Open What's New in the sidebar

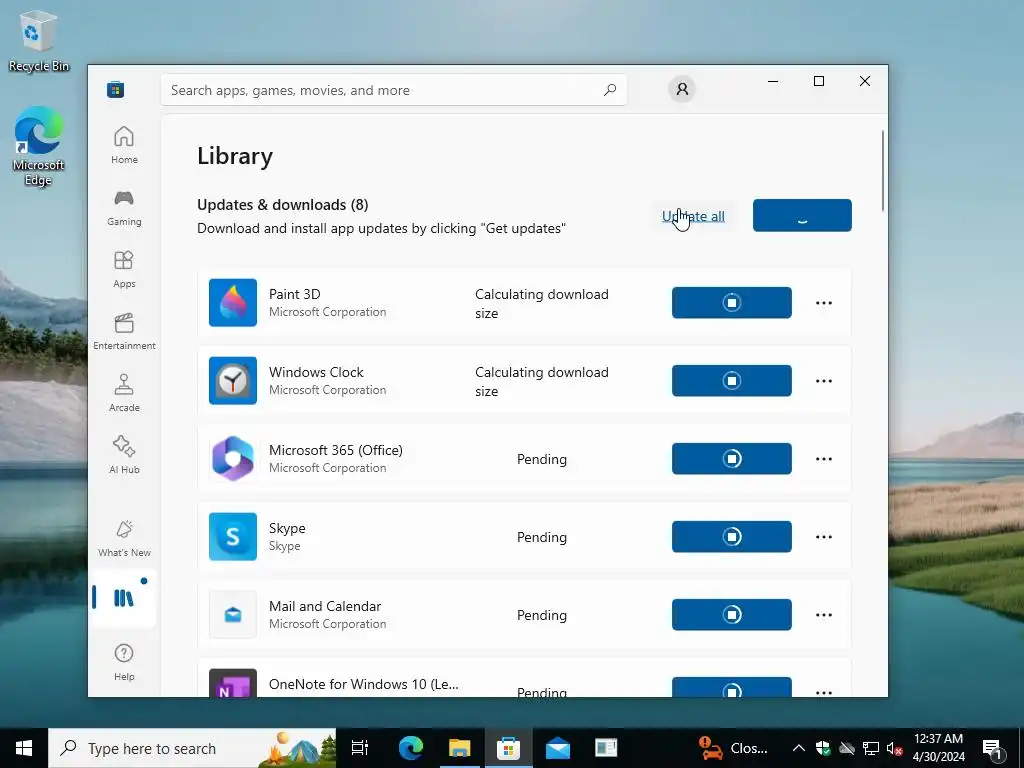tap(124, 538)
